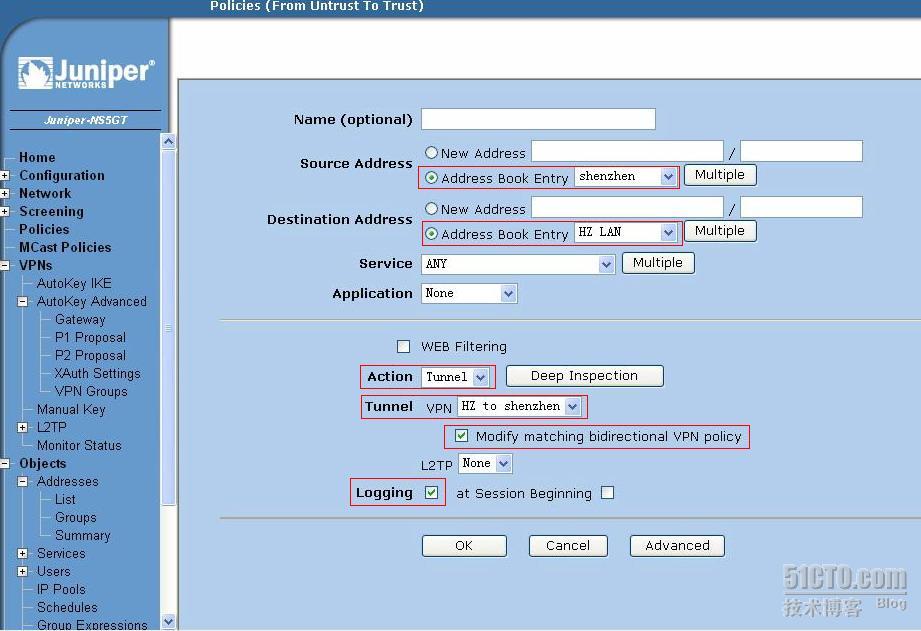The image size is (921, 631).
Task: Open Policies in the sidebar
Action: point(44,229)
